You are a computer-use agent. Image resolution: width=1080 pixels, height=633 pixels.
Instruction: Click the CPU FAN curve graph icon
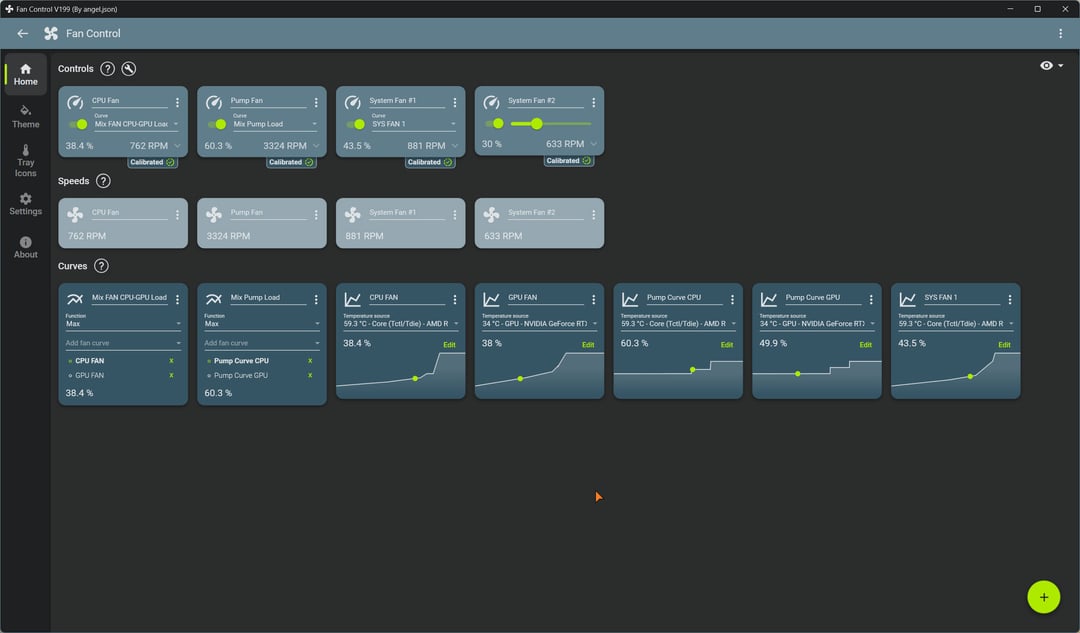pos(353,299)
